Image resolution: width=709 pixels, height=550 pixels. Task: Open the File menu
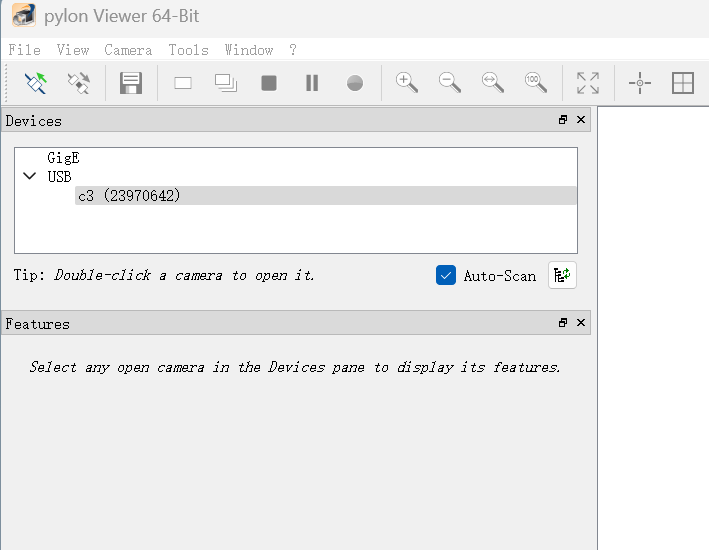coord(24,50)
